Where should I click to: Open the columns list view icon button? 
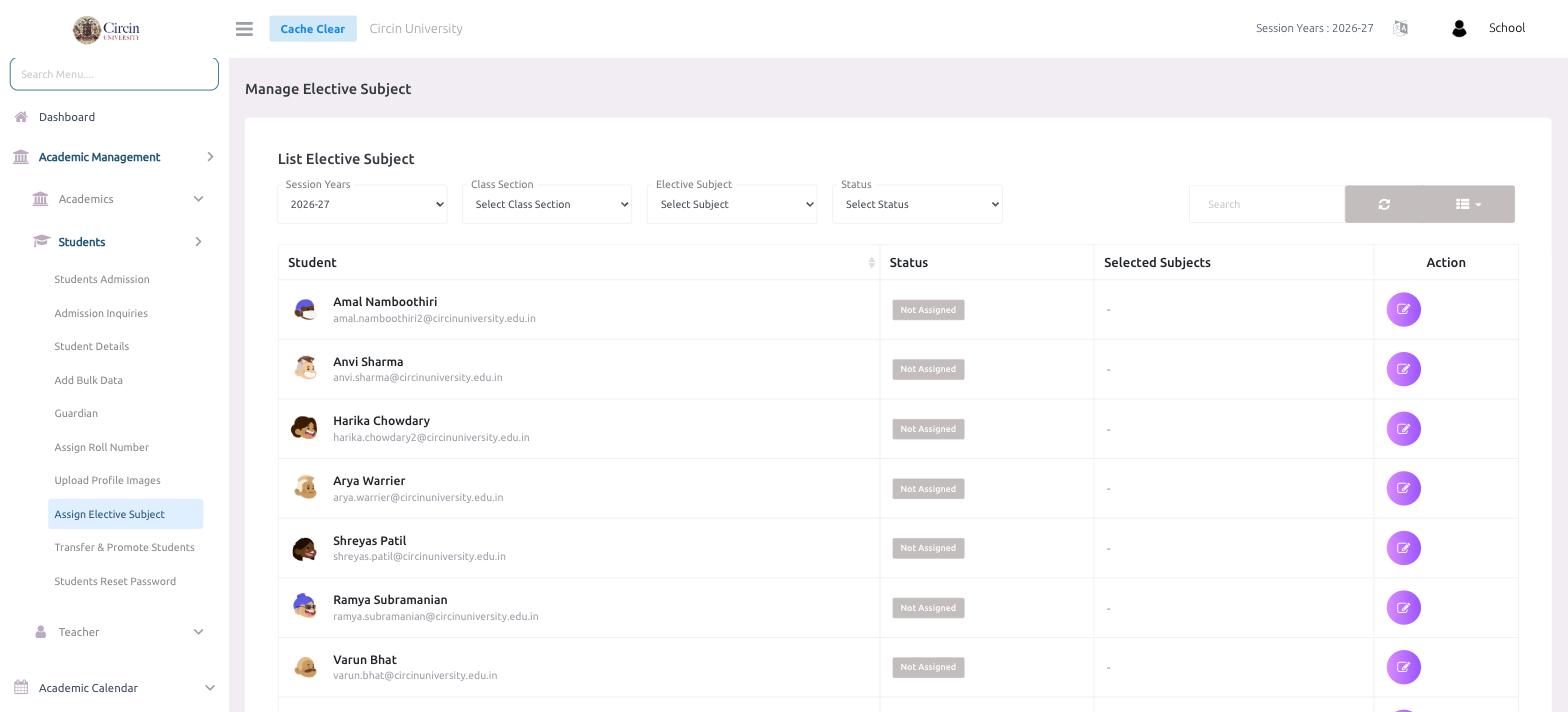1469,204
